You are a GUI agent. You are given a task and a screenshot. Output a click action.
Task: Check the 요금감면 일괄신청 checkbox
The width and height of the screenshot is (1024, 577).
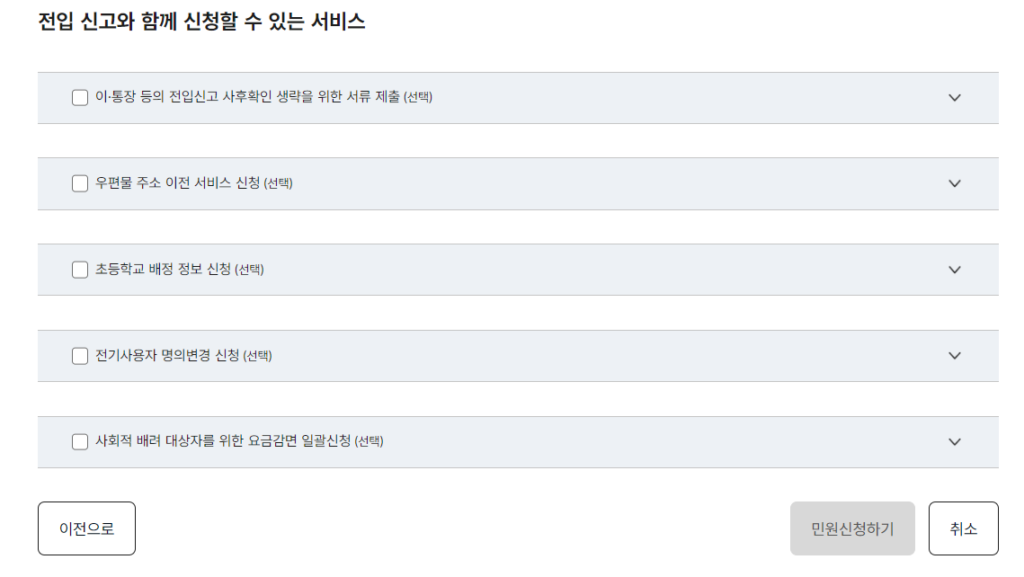pyautogui.click(x=79, y=441)
